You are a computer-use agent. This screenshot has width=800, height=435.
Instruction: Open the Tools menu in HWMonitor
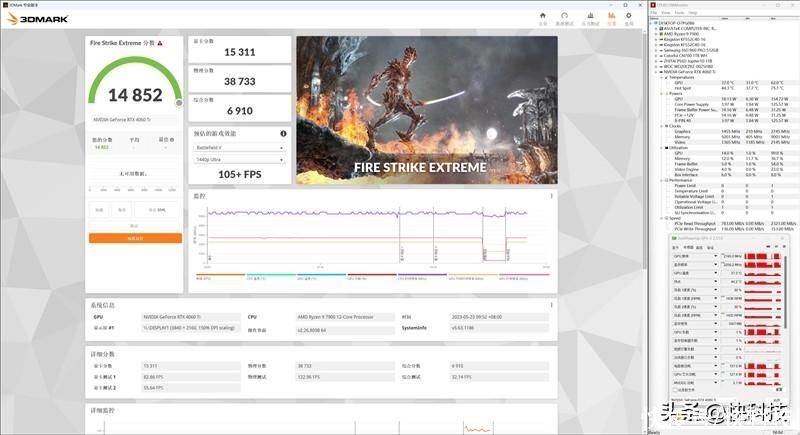pyautogui.click(x=680, y=13)
